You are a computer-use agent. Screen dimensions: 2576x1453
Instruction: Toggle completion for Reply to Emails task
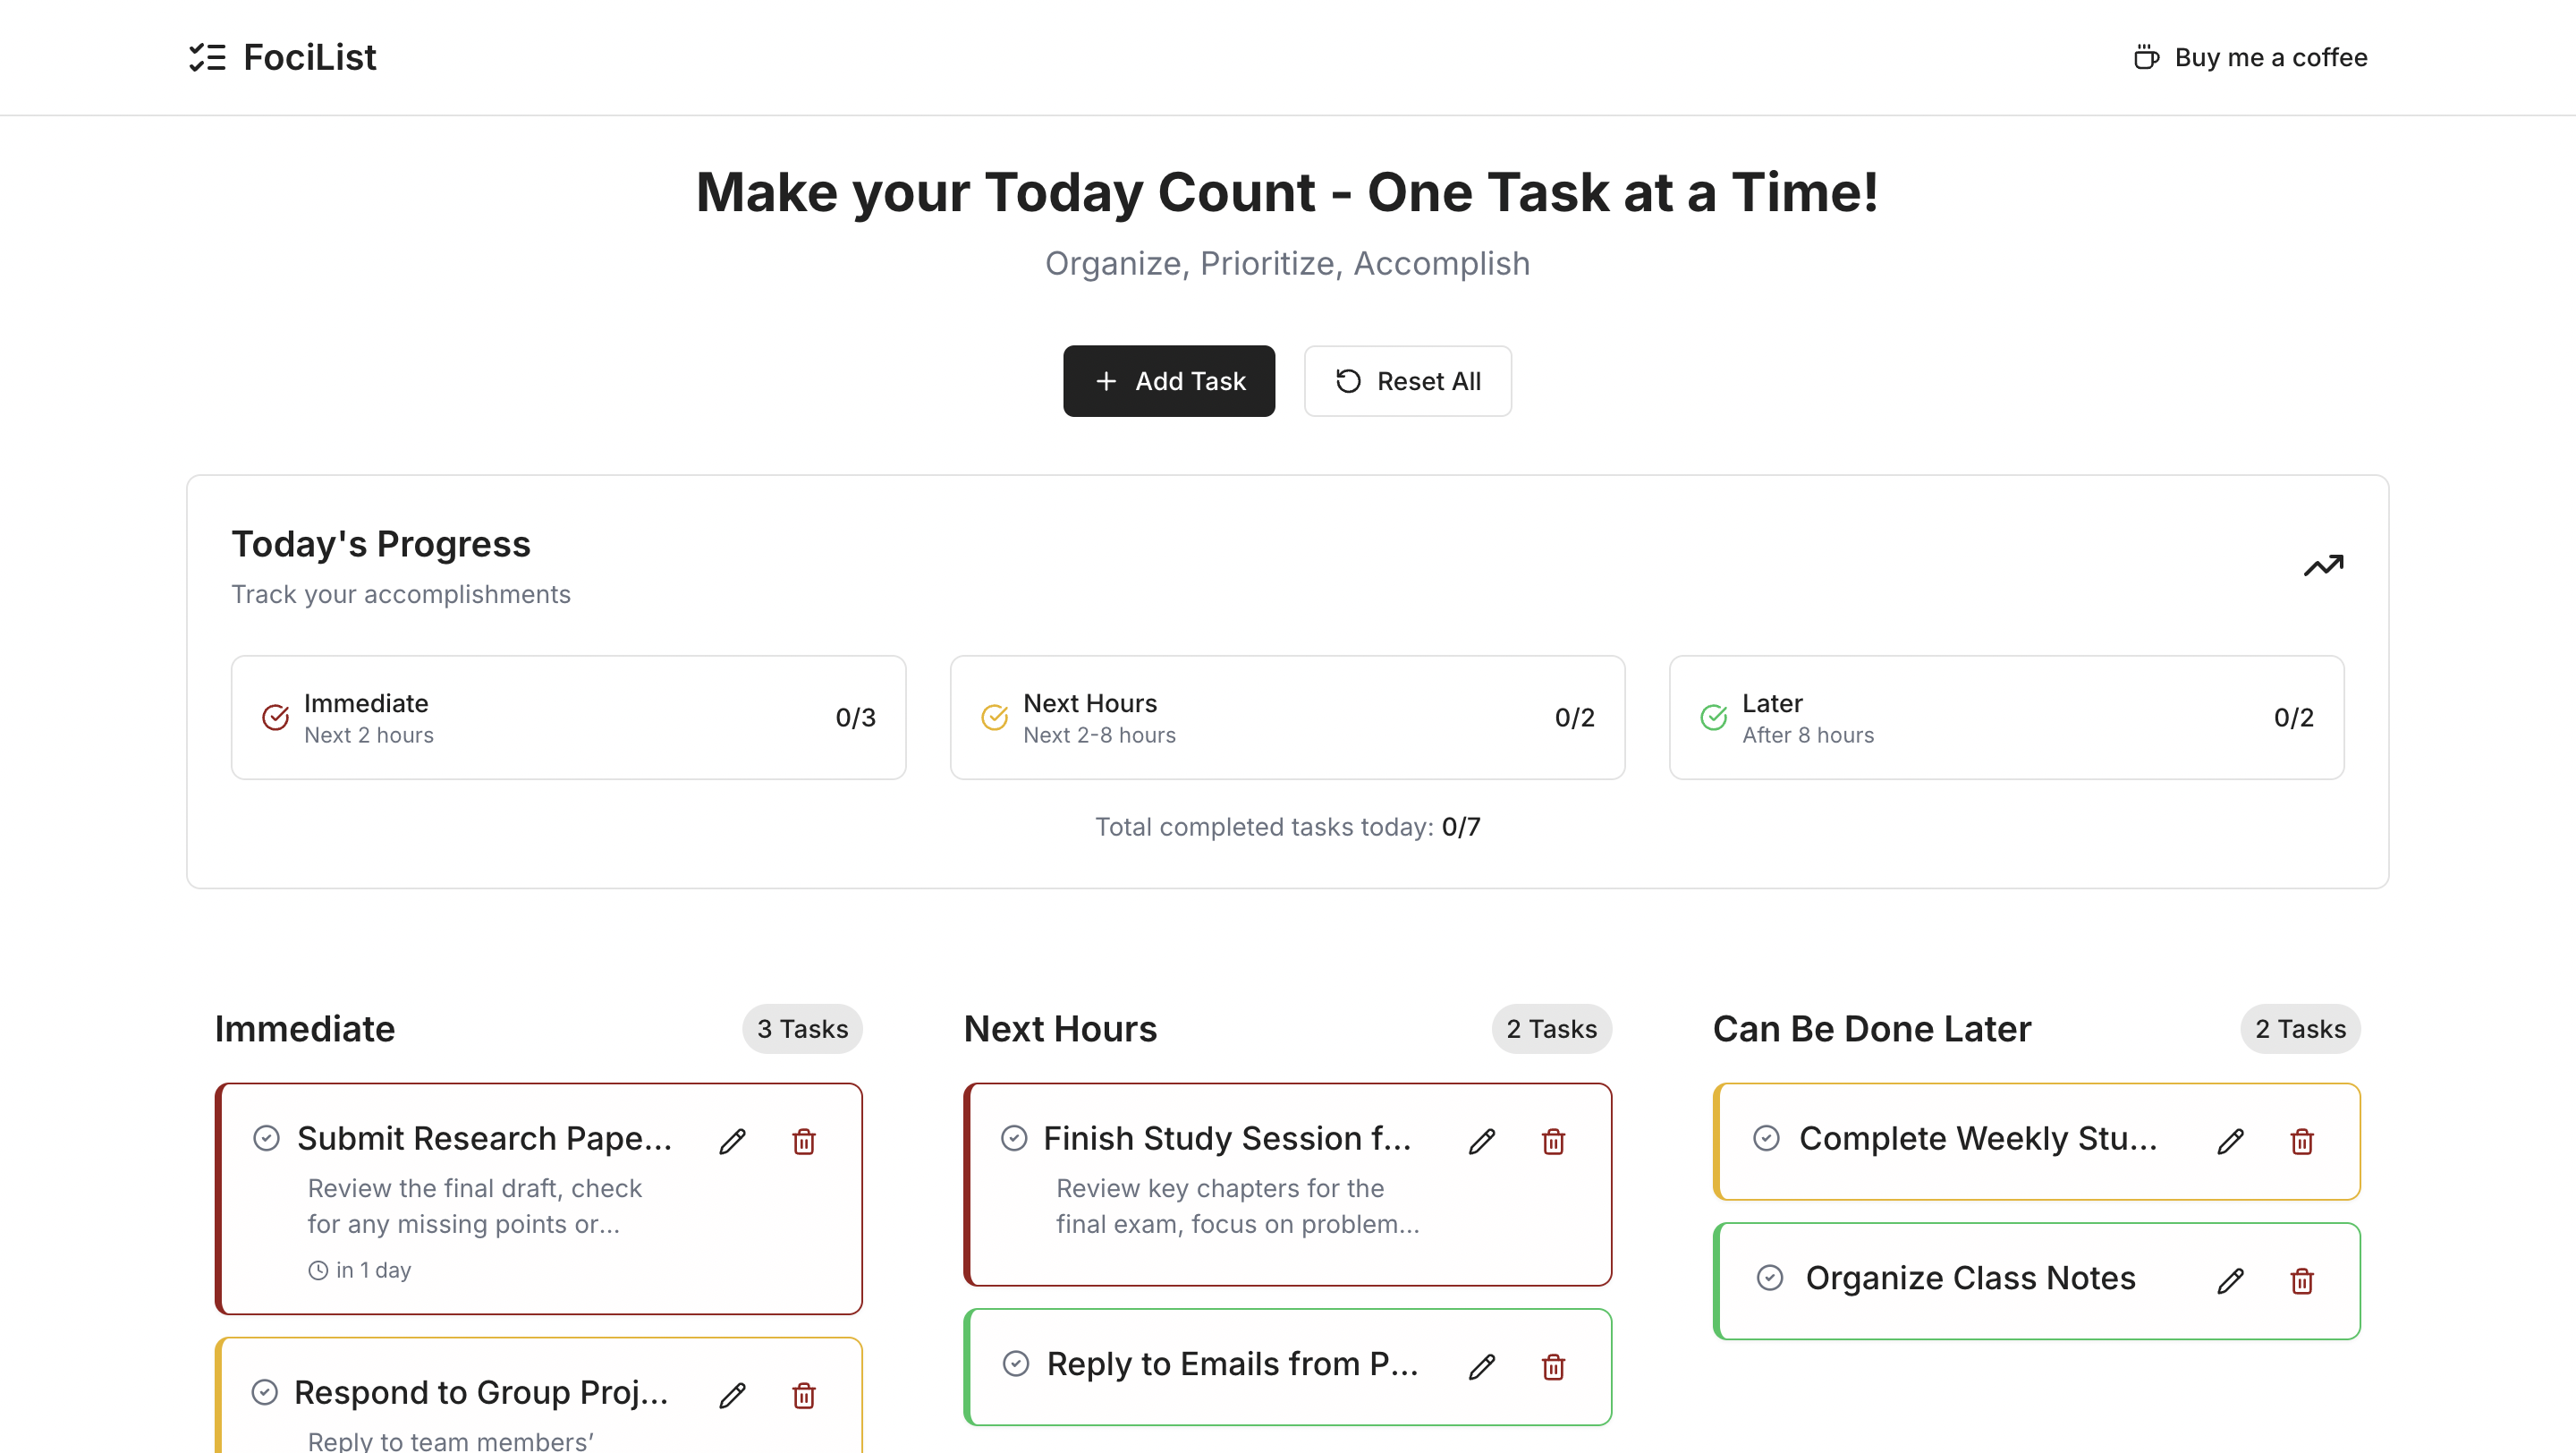coord(1016,1364)
